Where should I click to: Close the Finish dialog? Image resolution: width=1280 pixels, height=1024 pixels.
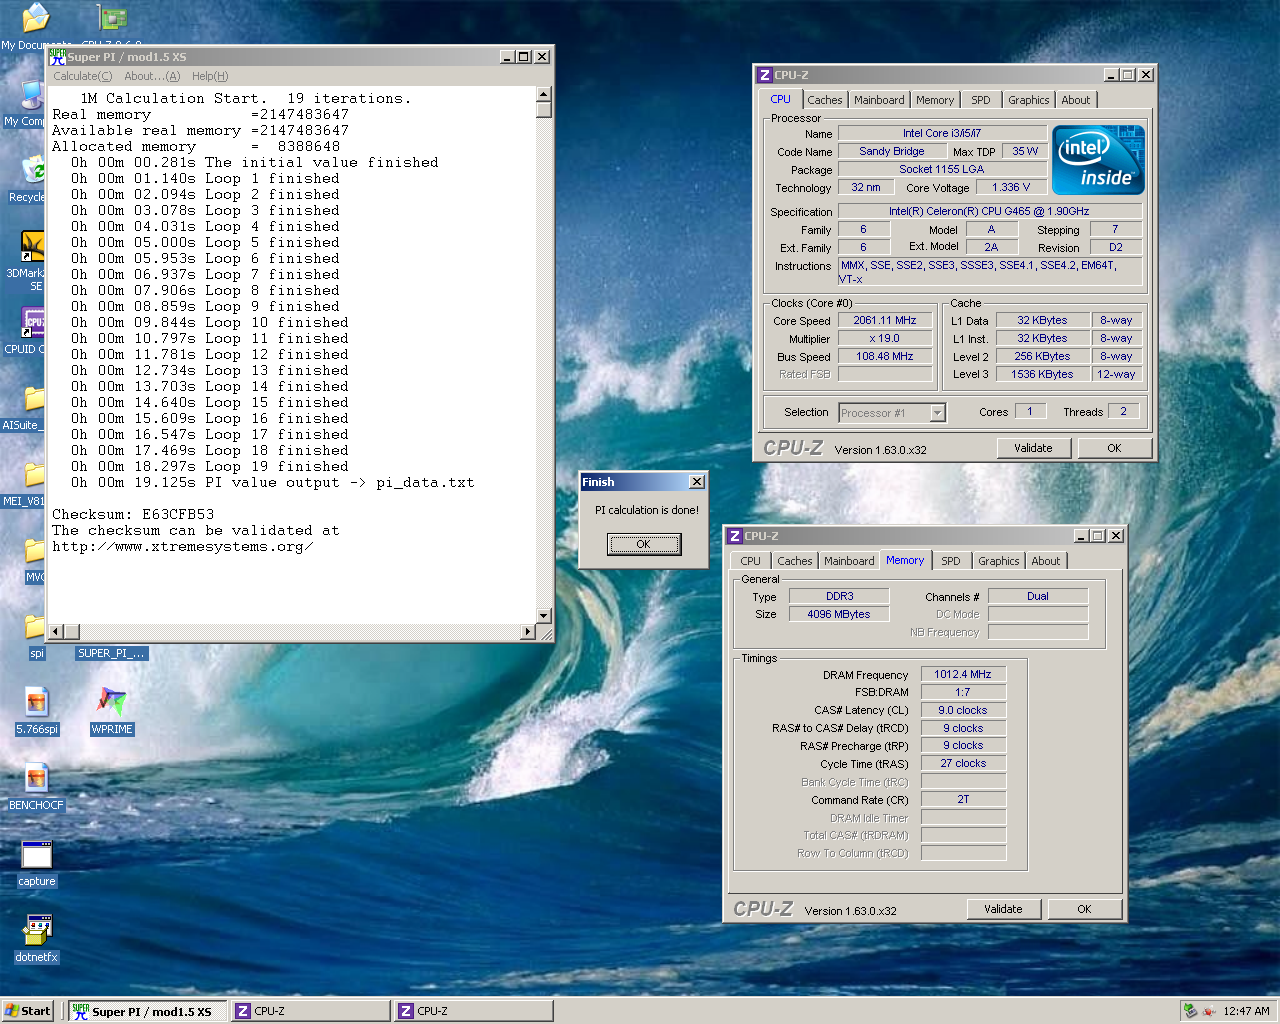[x=697, y=482]
